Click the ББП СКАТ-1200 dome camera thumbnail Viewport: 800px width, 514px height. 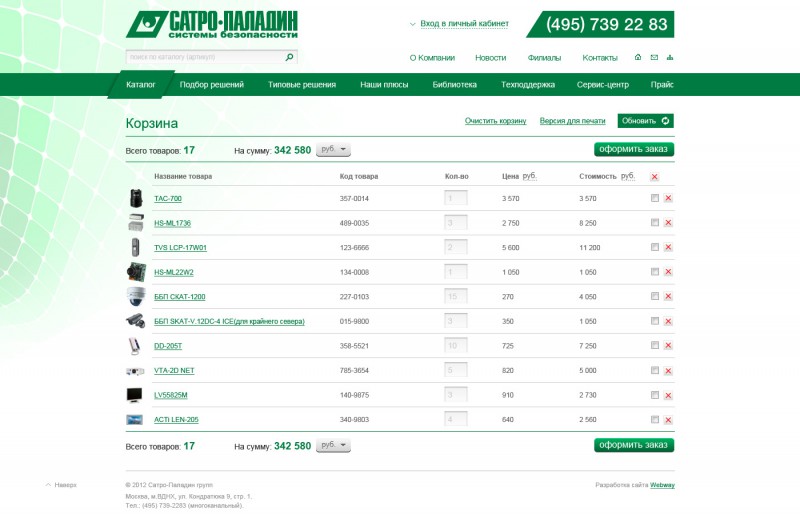136,296
